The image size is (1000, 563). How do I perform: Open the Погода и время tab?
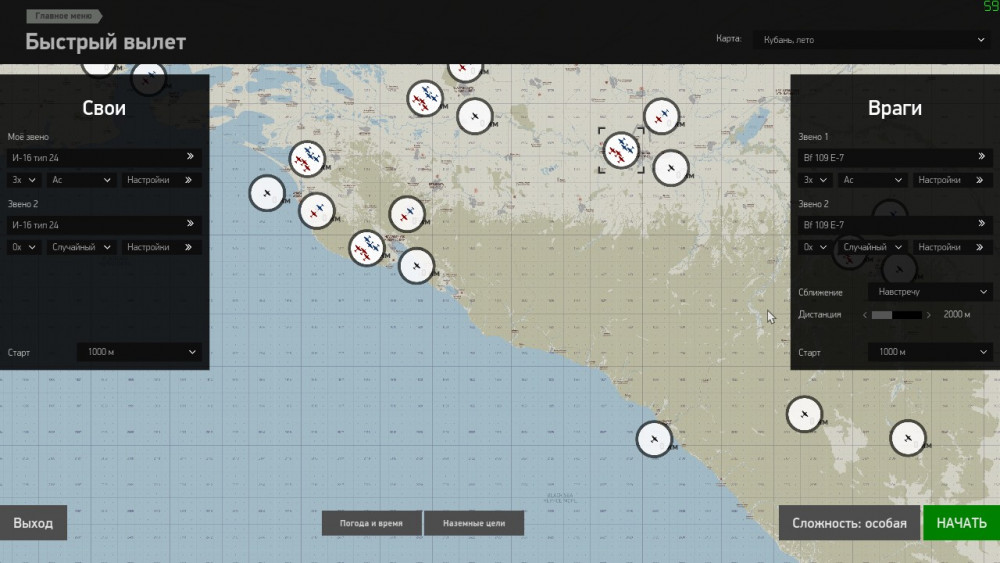(371, 523)
